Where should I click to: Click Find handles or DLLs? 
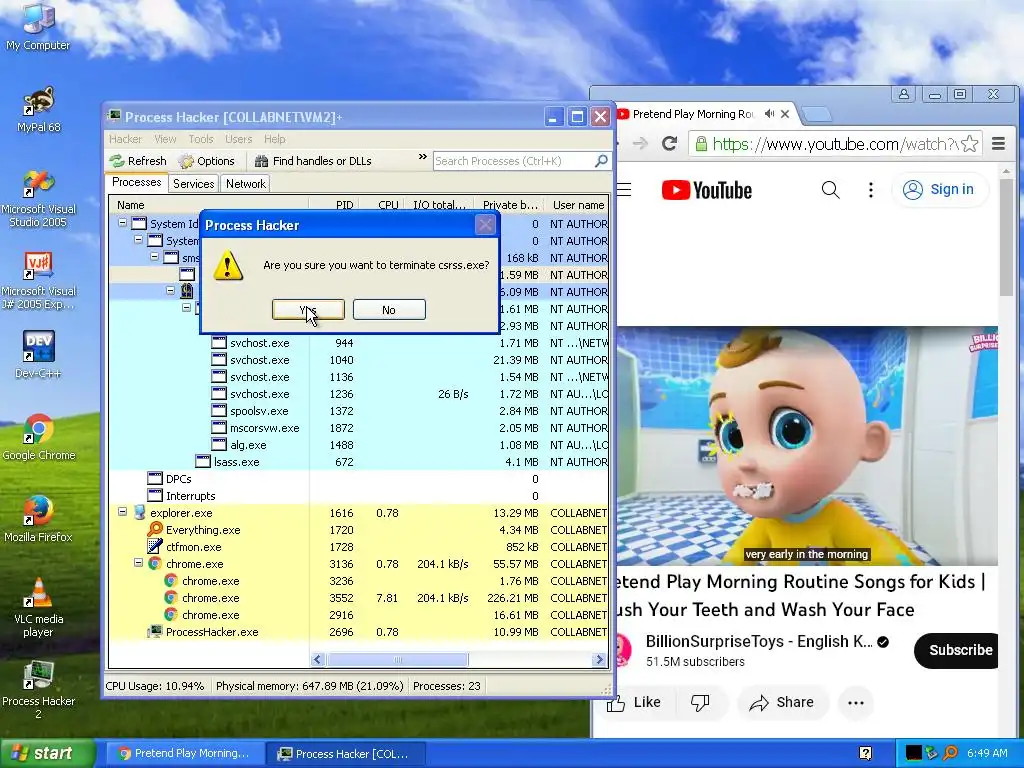pos(313,161)
